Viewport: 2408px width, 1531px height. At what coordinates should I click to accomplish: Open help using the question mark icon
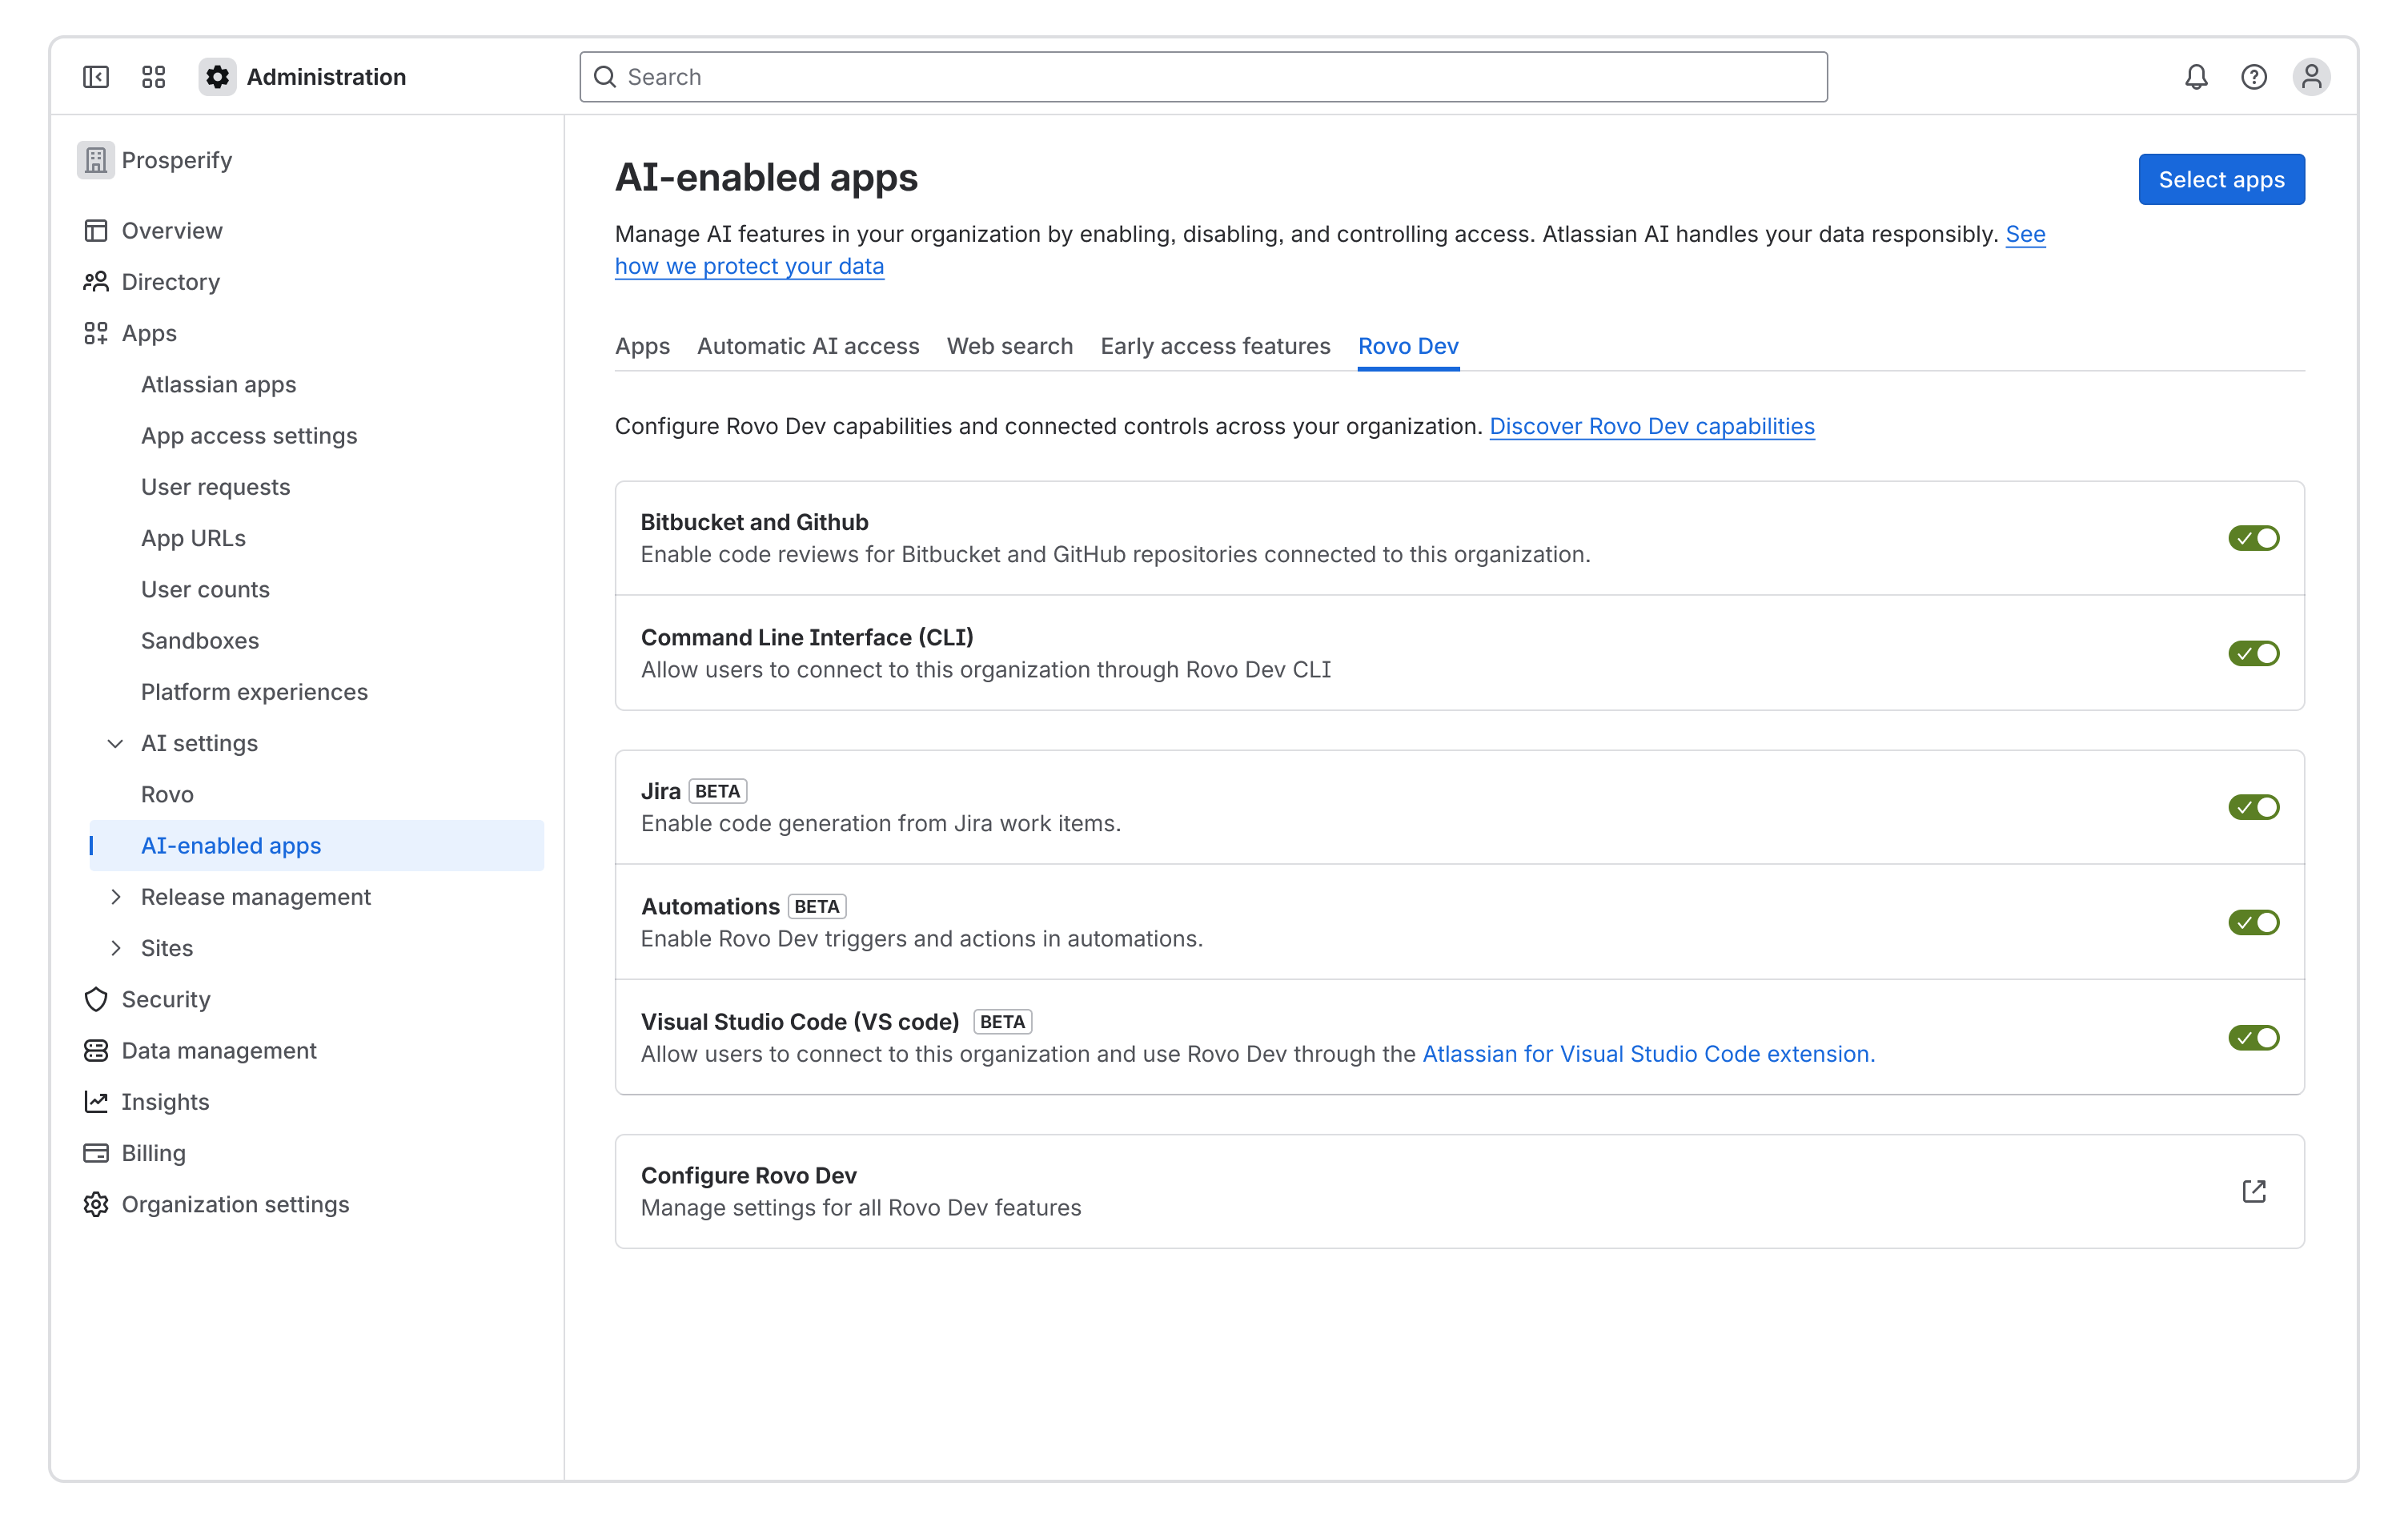[2254, 76]
